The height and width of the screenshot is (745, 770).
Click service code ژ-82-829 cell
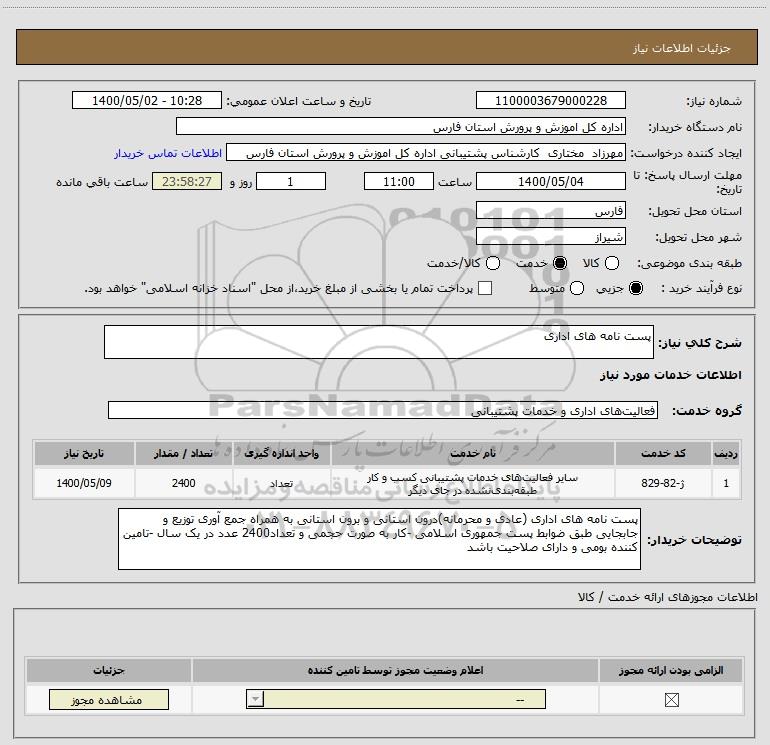tap(663, 483)
